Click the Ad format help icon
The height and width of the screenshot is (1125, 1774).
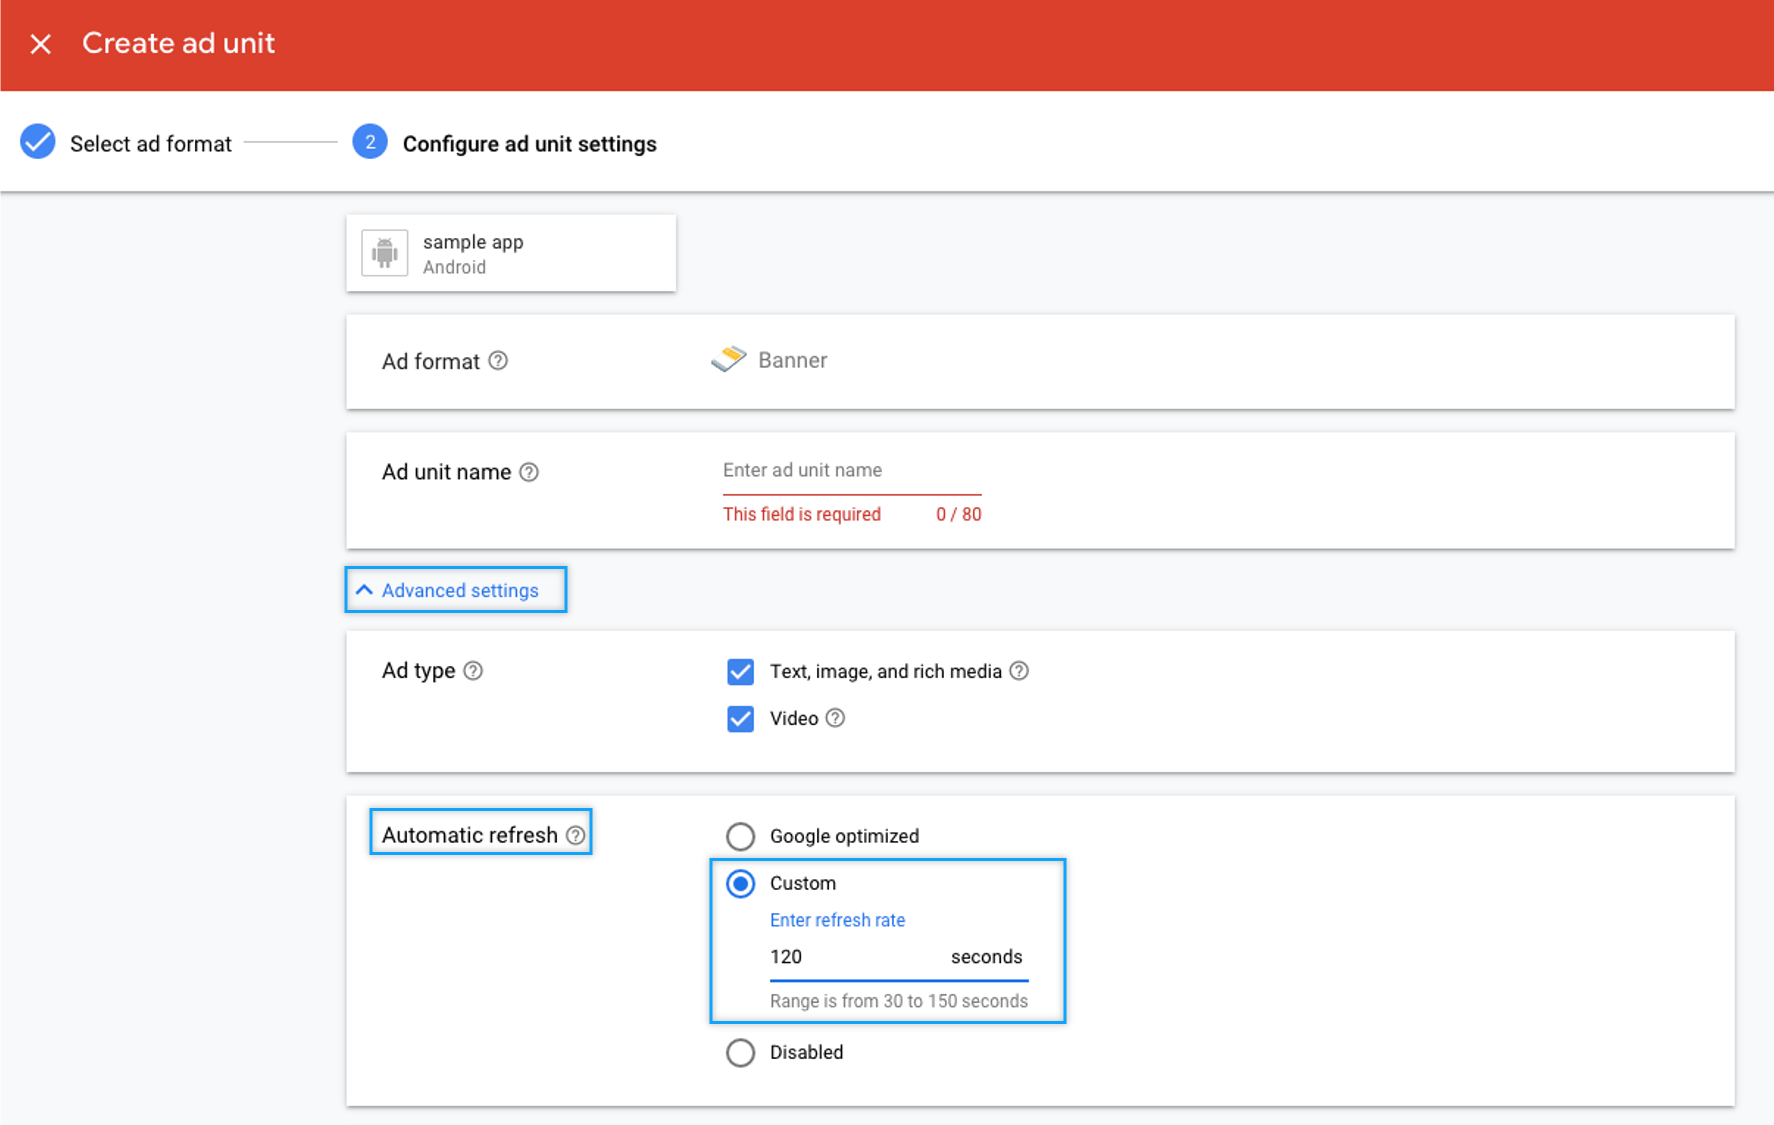tap(498, 361)
